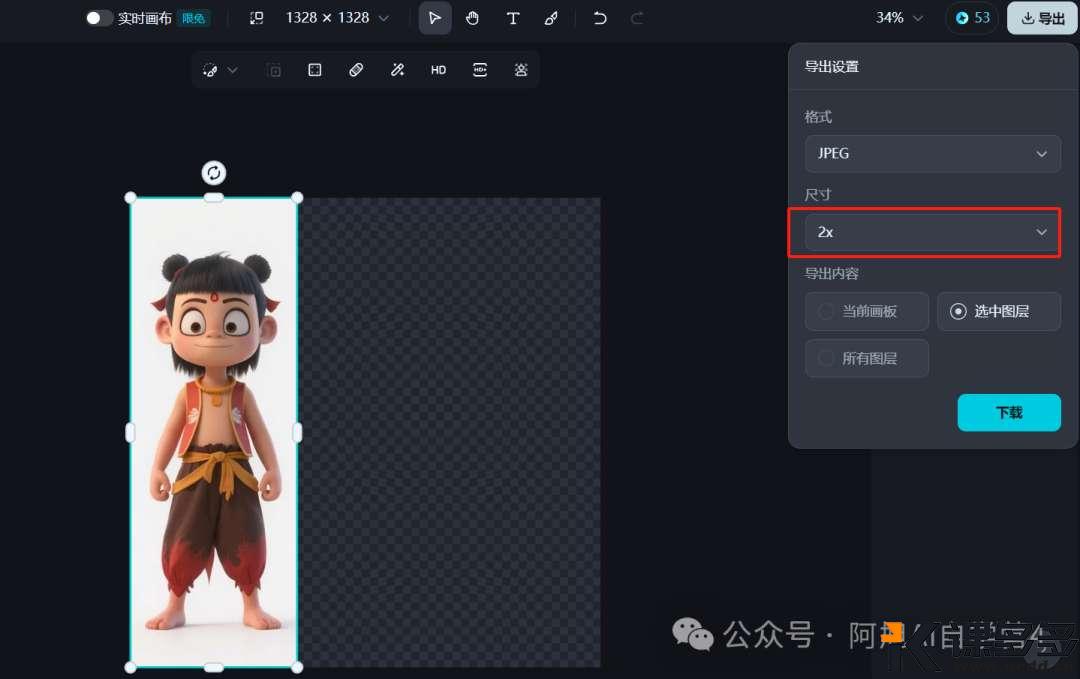
Task: Click the top-right corner resize handle
Action: (x=297, y=198)
